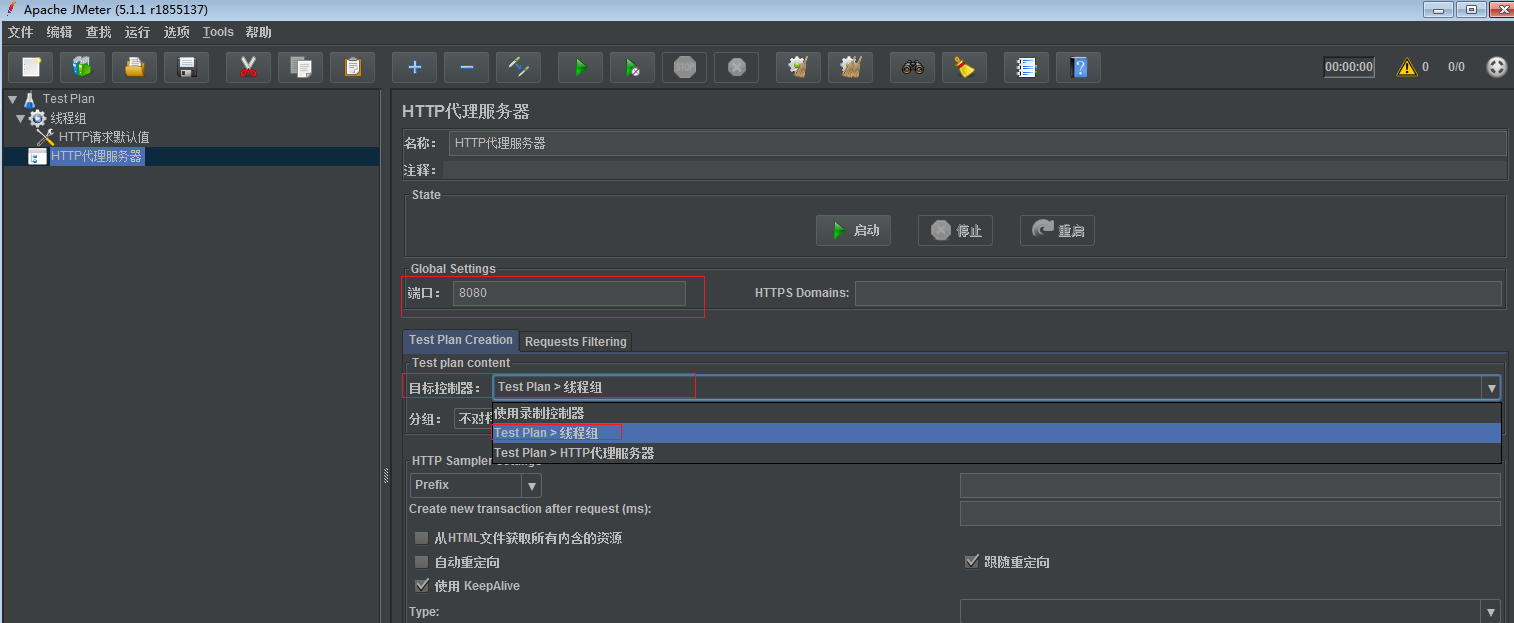Click the prefix text field beside Prefix dropdown
This screenshot has width=1514, height=623.
tap(1230, 486)
